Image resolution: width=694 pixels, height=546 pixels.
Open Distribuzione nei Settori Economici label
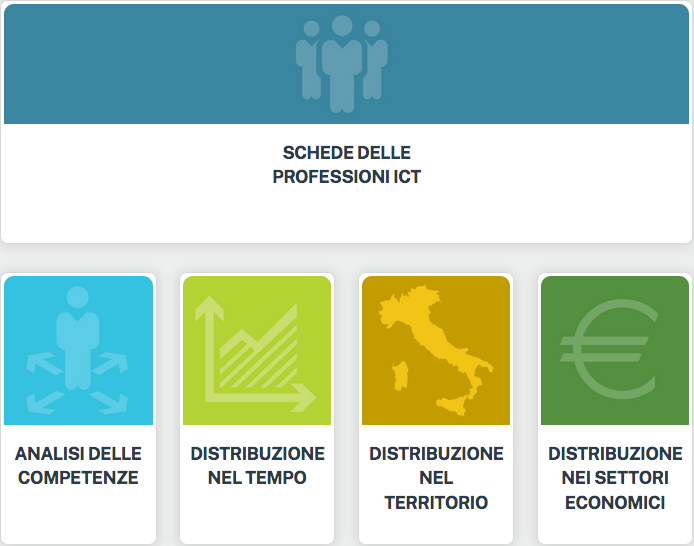click(615, 478)
